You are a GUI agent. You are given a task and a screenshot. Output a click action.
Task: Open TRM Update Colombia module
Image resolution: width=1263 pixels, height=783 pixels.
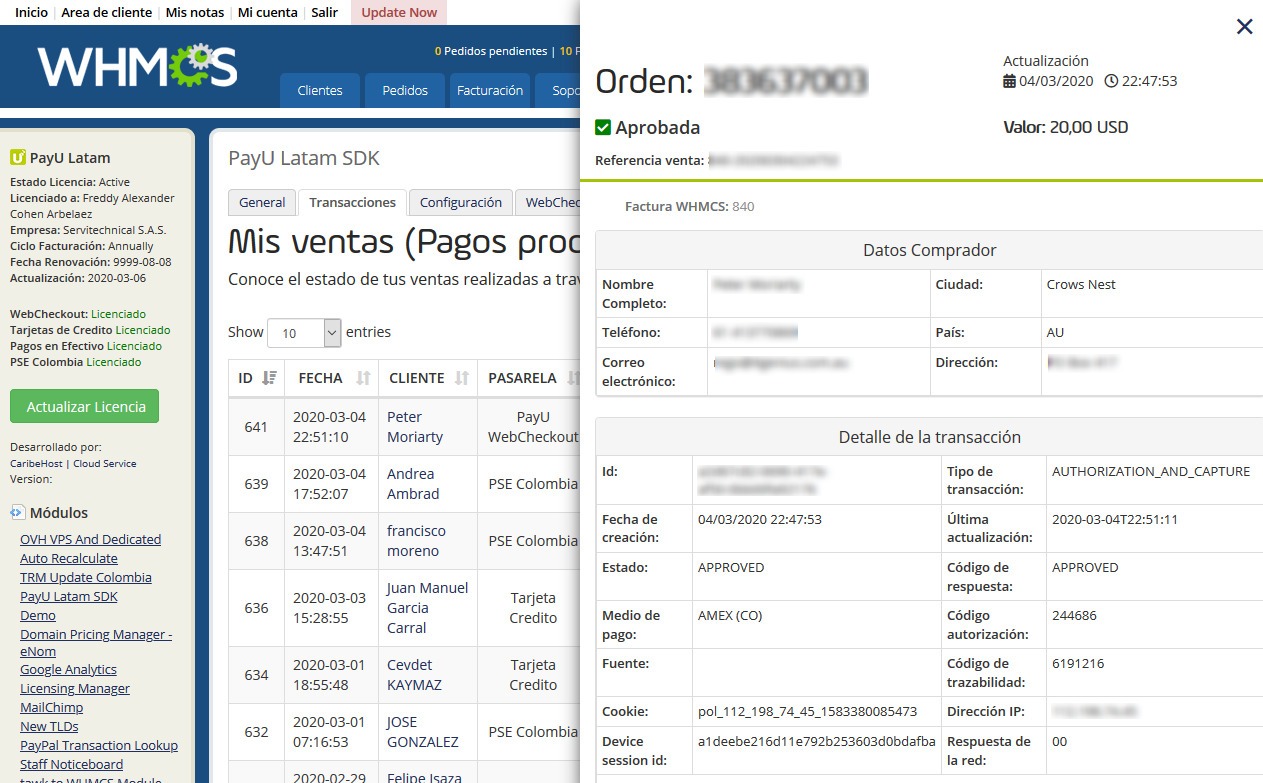click(x=86, y=577)
